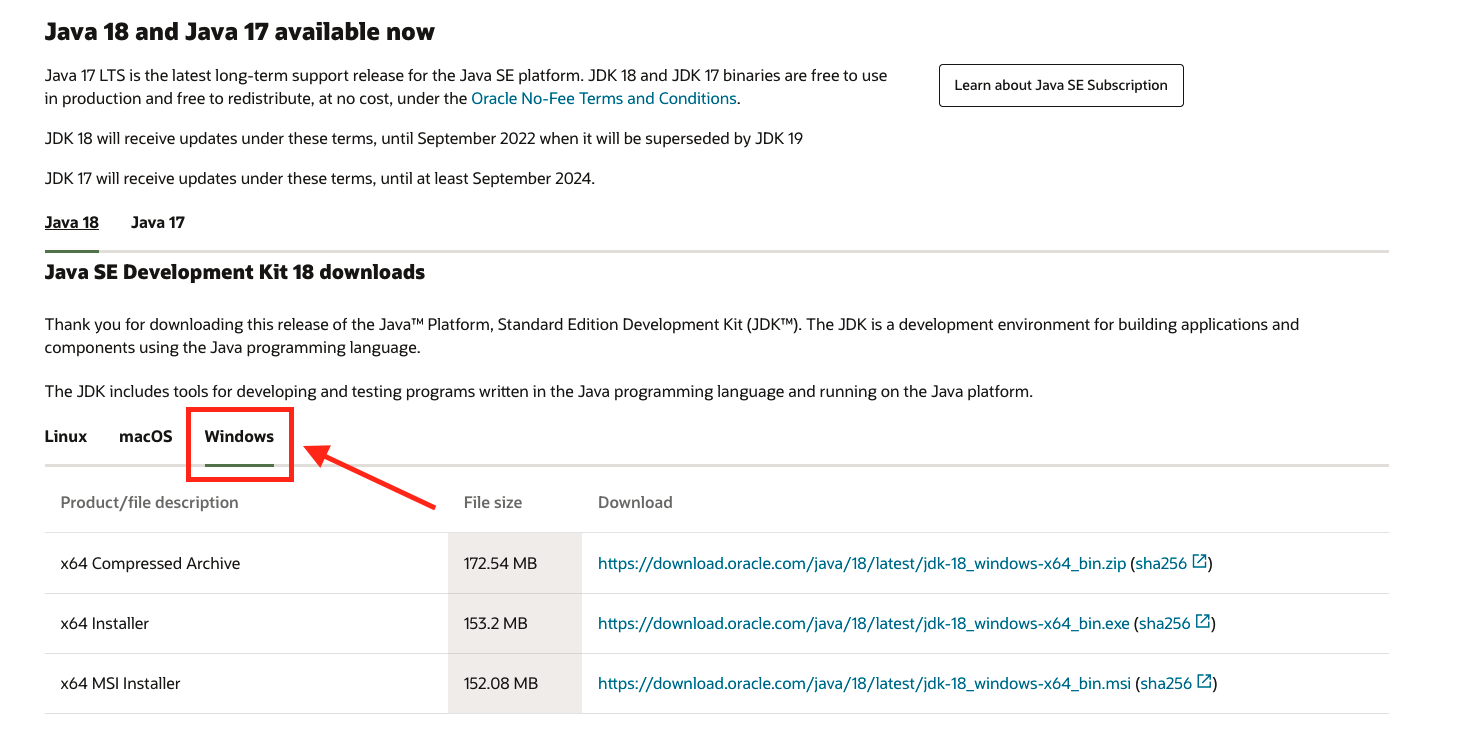Open external link icon beside zip sha256

[x=1199, y=562]
